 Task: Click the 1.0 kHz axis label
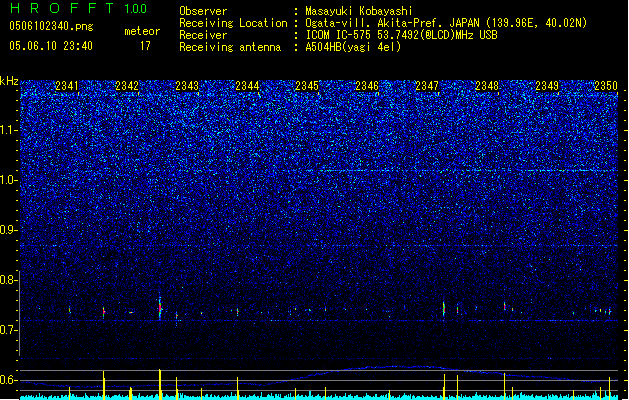click(9, 180)
